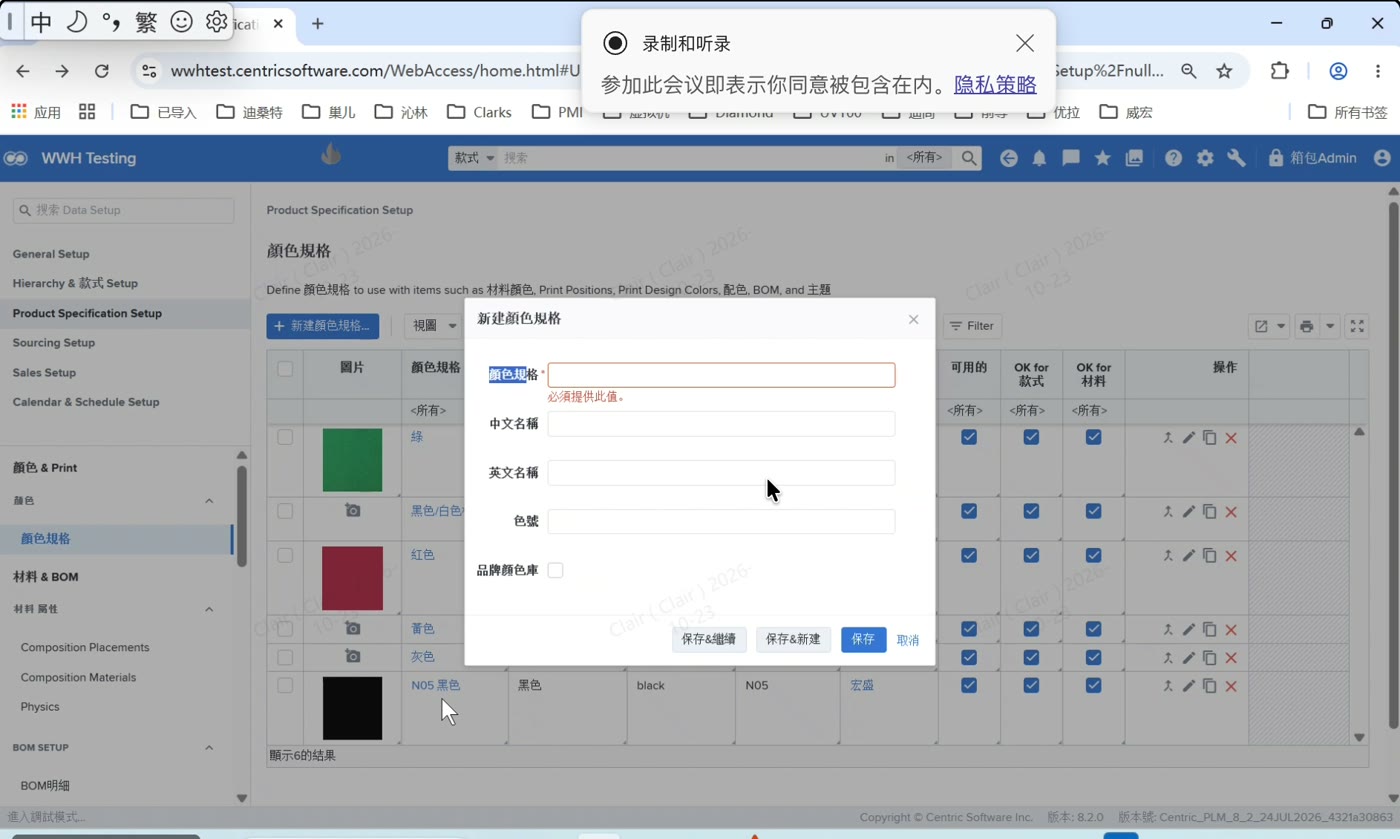Screen dimensions: 1400x839
Task: Click 取消 to cancel the dialog
Action: click(908, 640)
